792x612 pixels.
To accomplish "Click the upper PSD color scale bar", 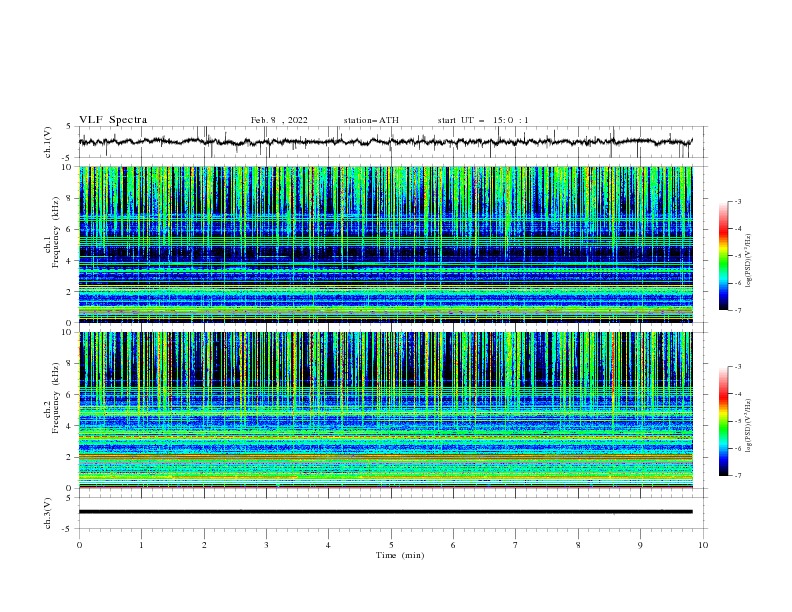I will click(x=723, y=256).
